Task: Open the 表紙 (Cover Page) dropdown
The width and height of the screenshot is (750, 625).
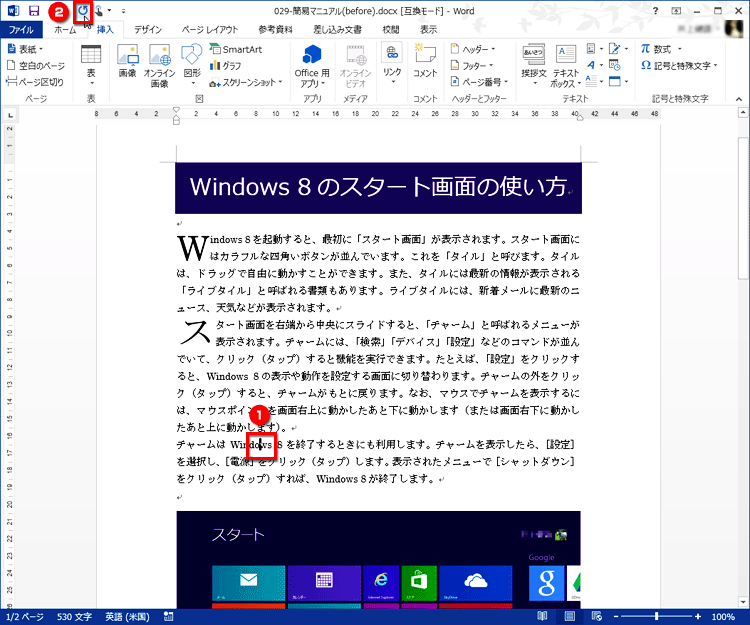Action: [25, 49]
